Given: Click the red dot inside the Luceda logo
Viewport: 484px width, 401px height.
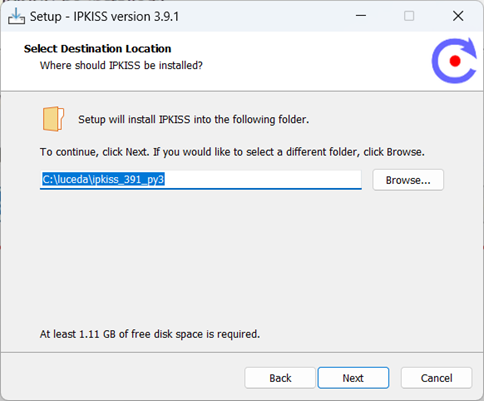Looking at the screenshot, I should click(455, 61).
